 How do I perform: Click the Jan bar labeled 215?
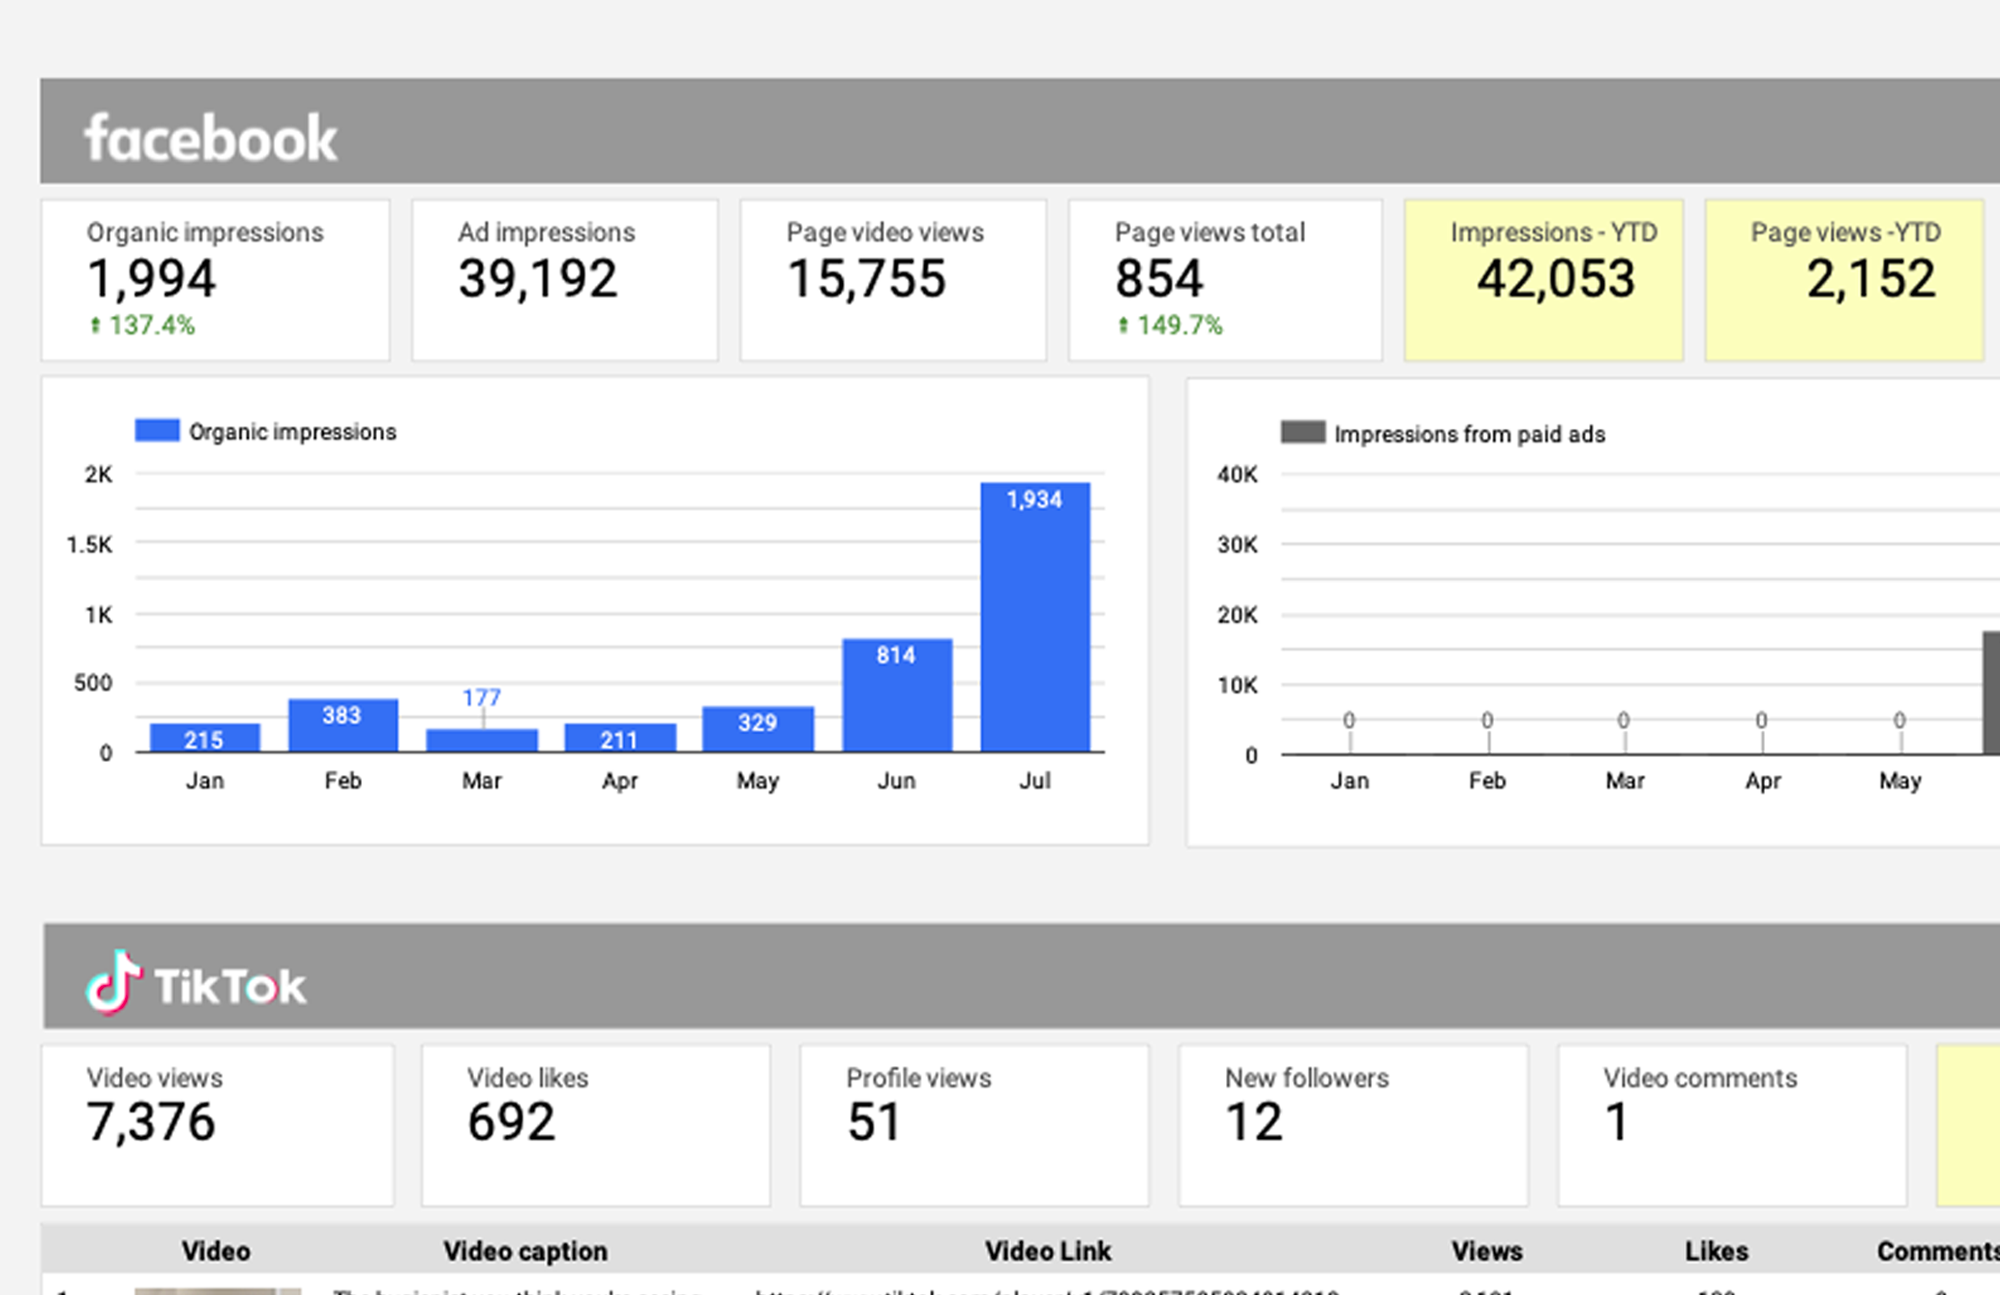pyautogui.click(x=205, y=737)
